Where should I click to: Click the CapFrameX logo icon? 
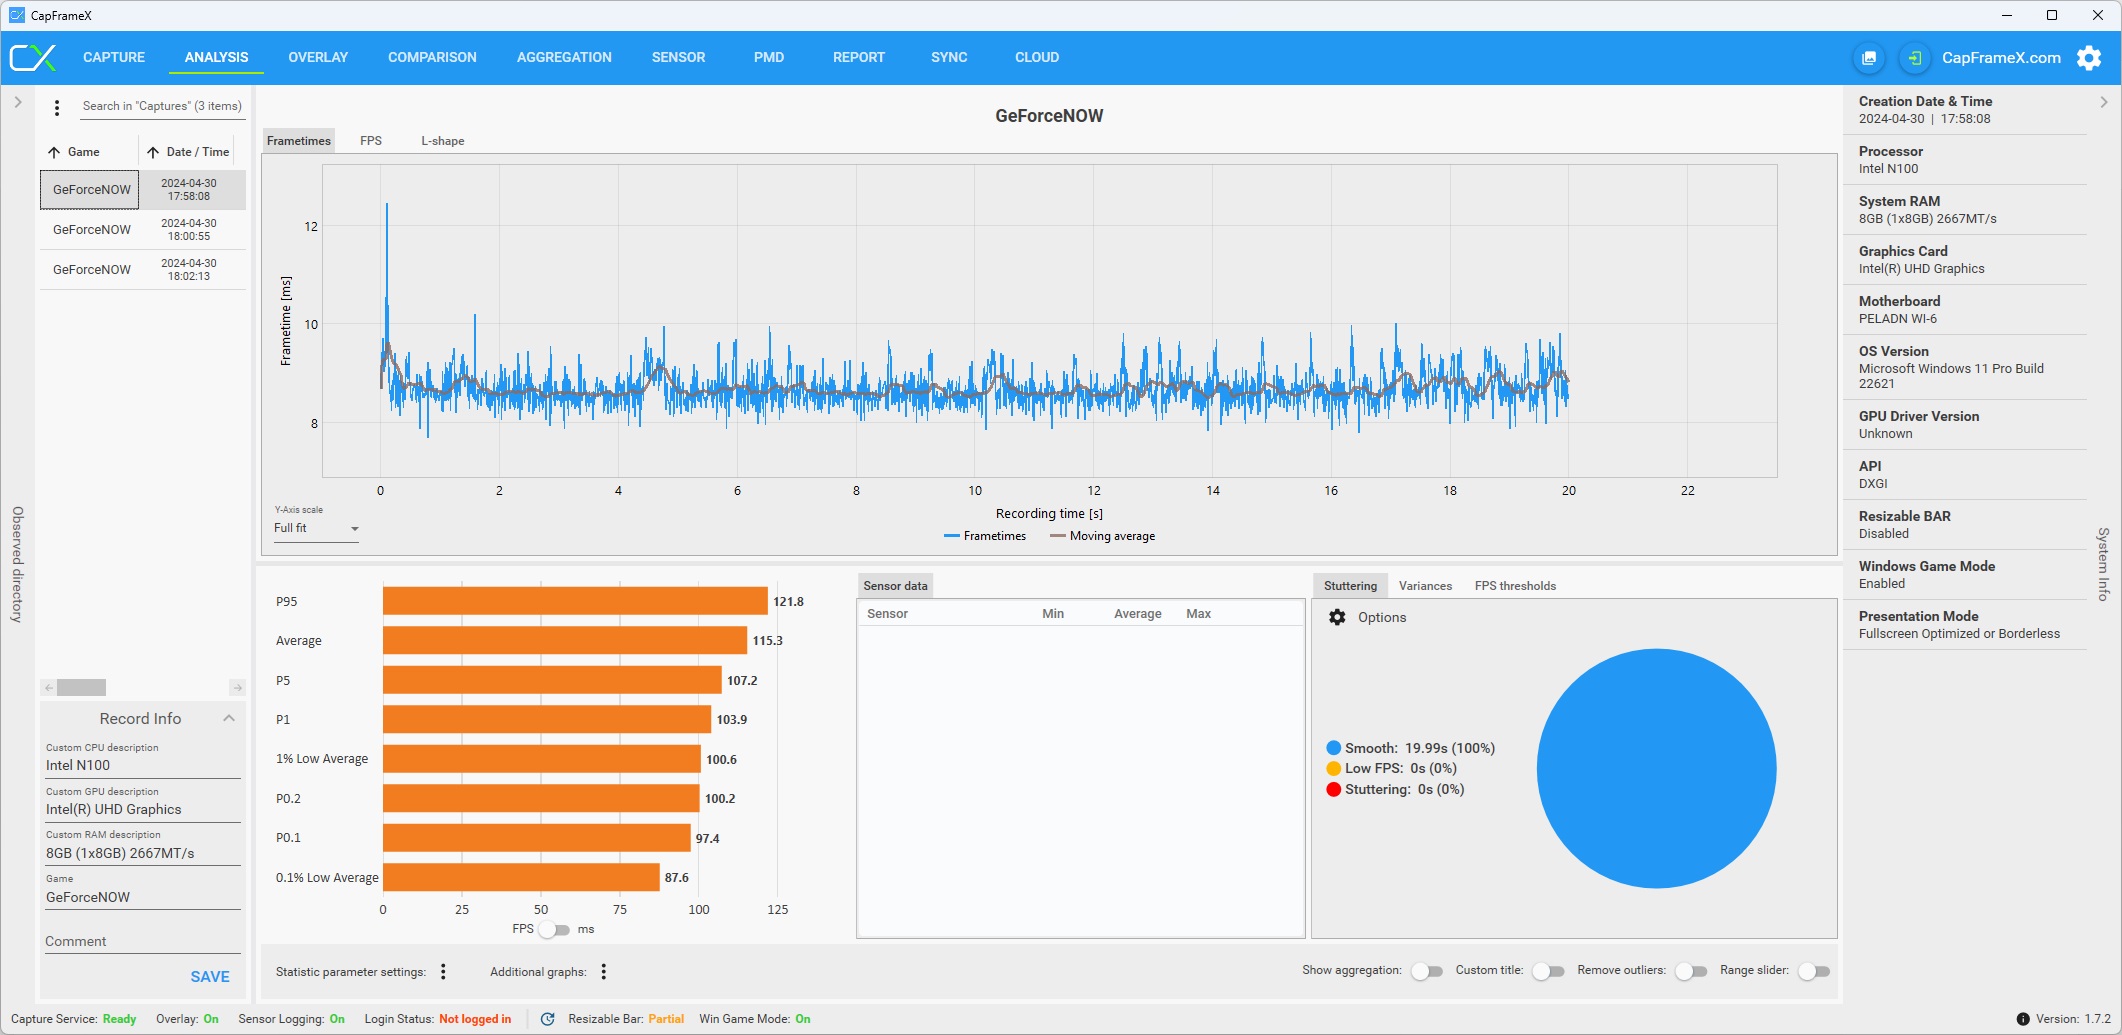click(x=33, y=57)
